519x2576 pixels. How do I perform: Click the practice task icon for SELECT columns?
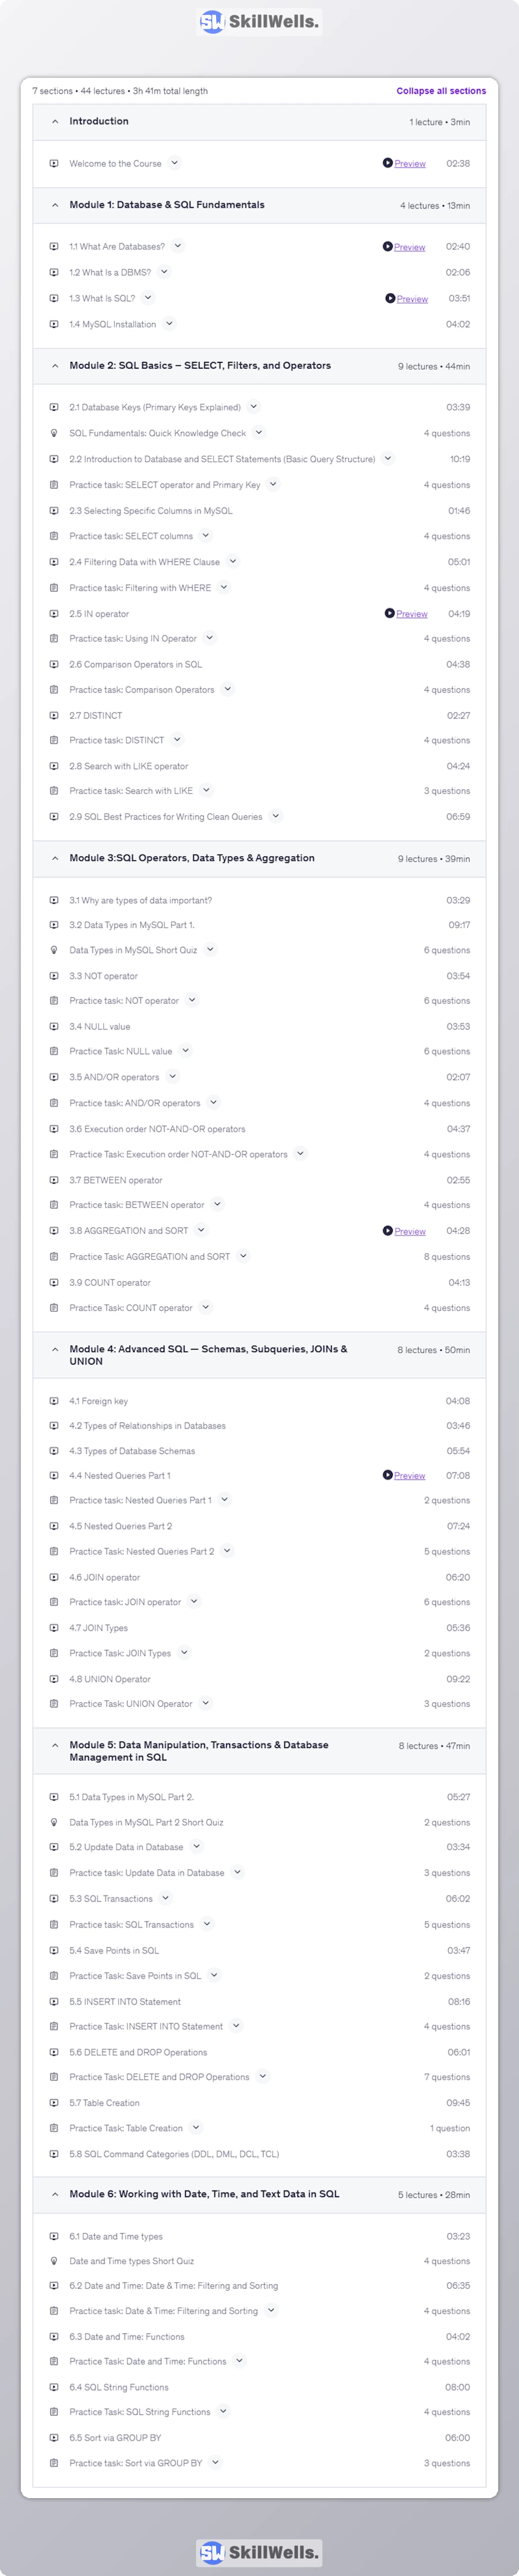click(x=54, y=536)
